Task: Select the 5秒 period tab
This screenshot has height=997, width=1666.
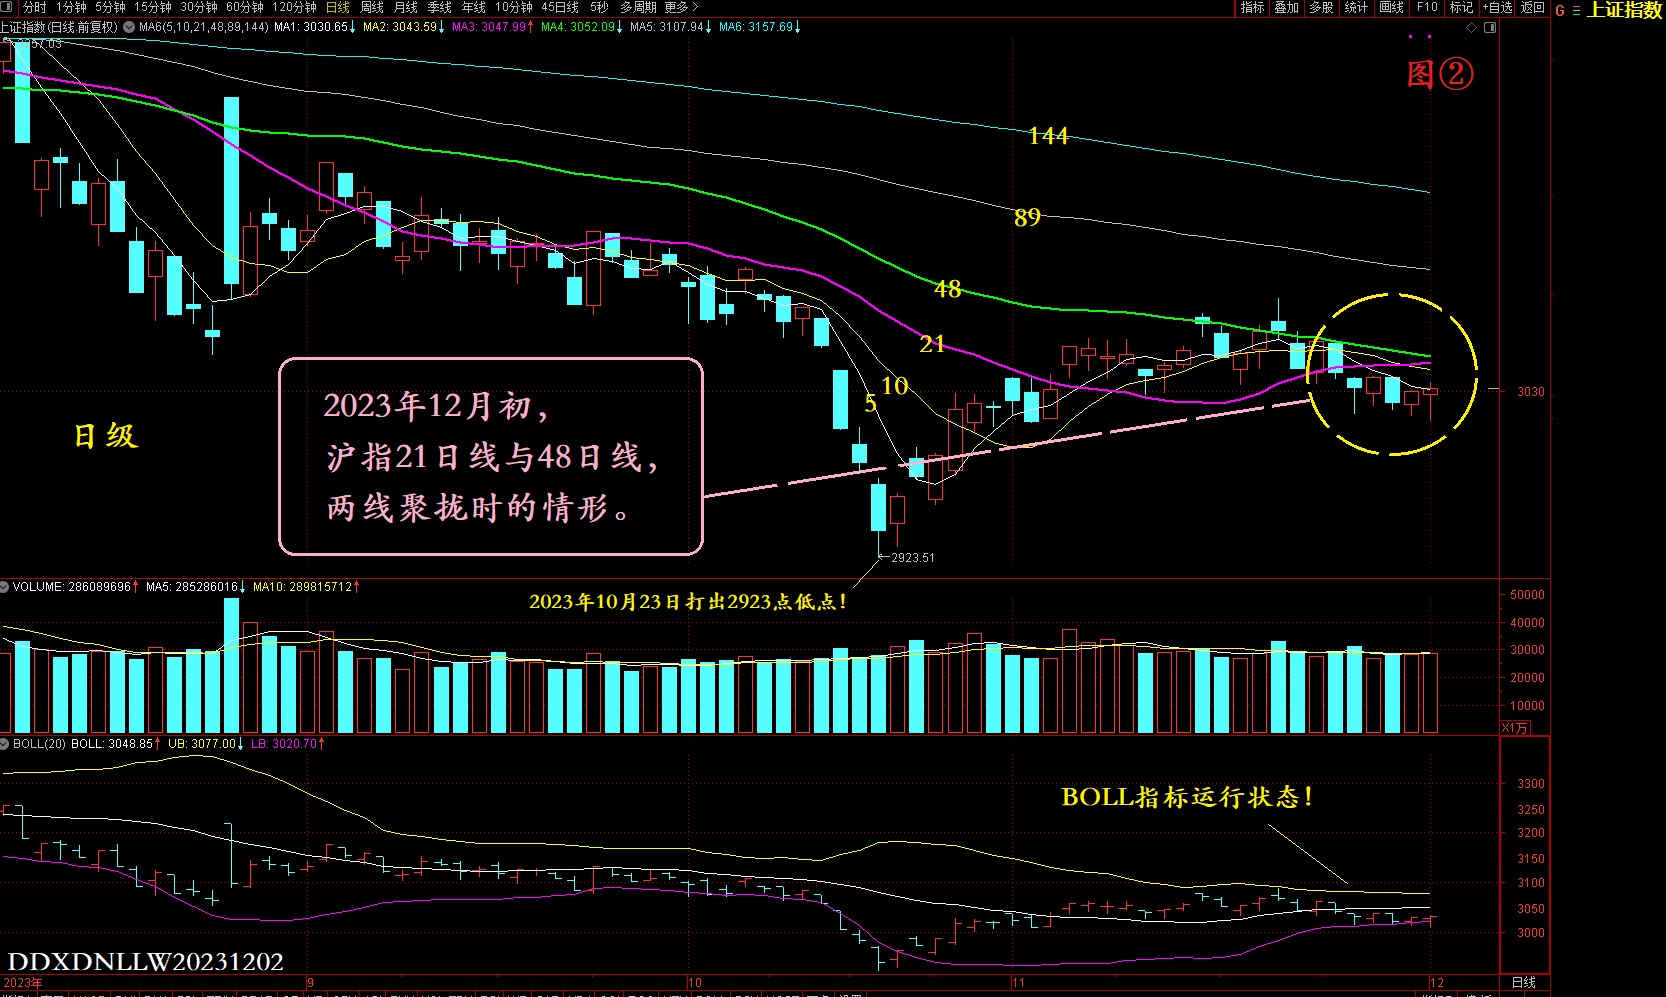Action: pos(599,7)
